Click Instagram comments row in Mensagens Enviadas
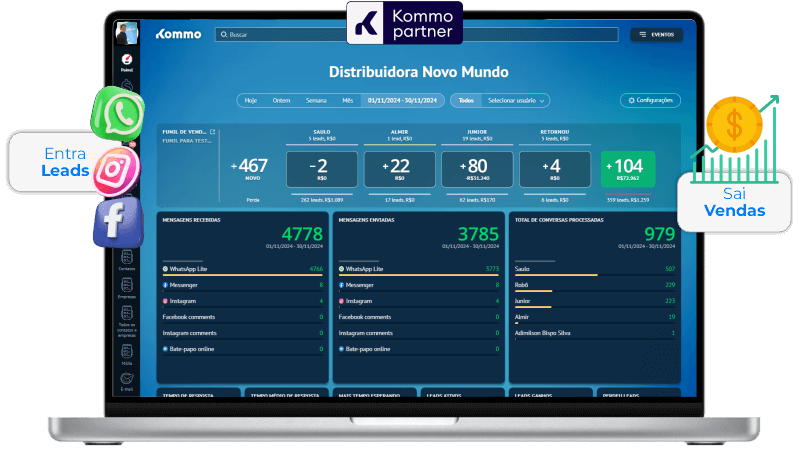The image size is (800, 458). click(x=419, y=333)
